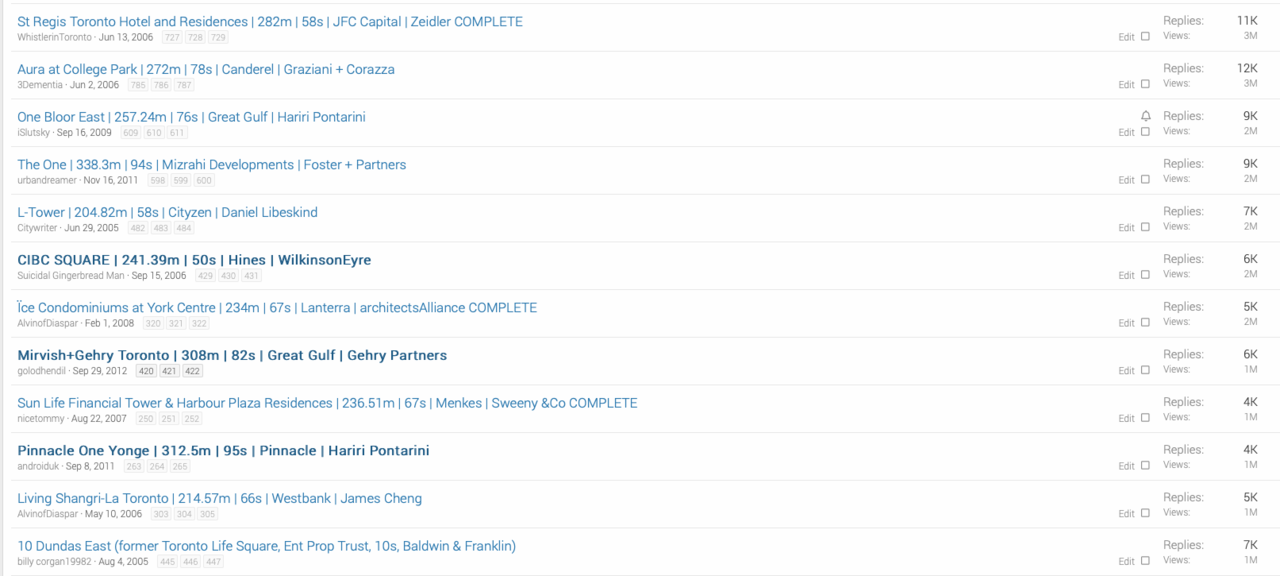Open page 610 of One Bloor East
The image size is (1280, 576).
[x=153, y=133]
